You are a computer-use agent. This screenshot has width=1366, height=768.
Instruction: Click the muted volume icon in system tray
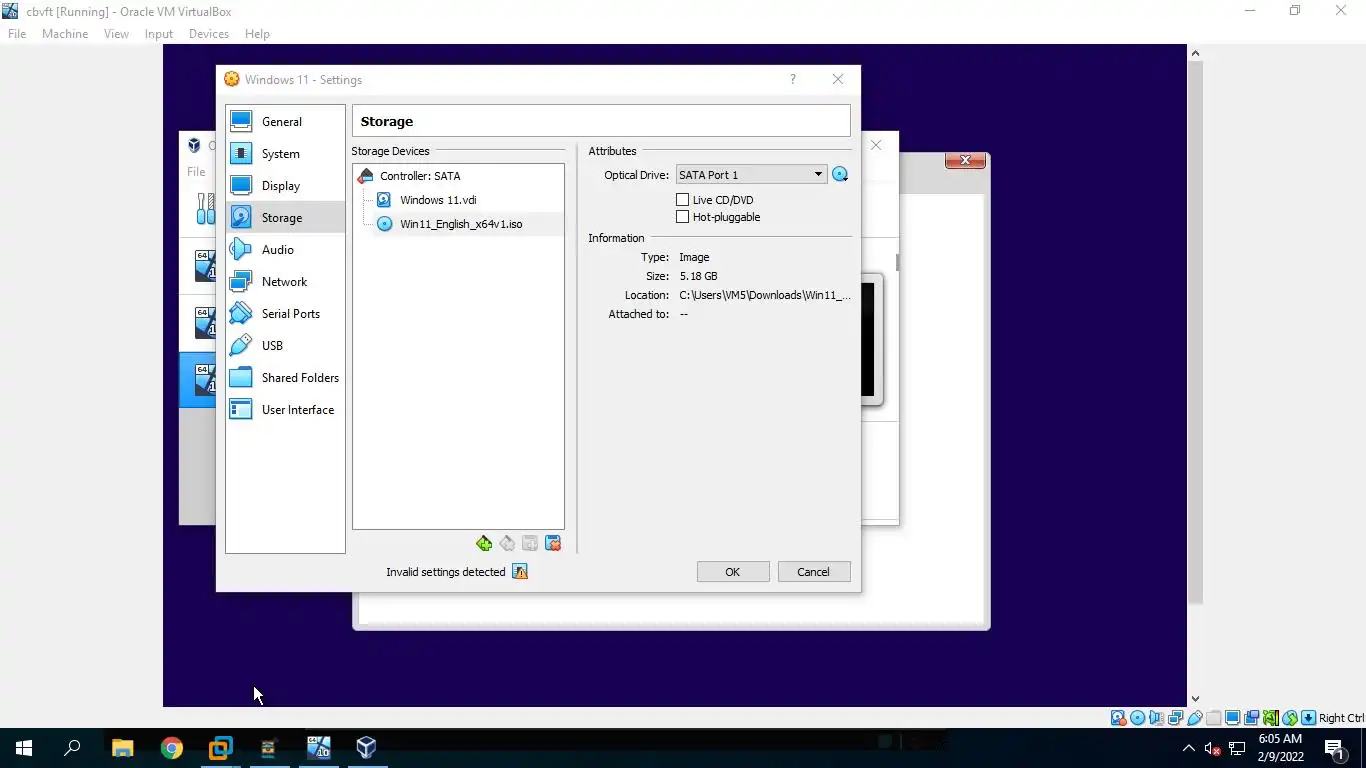tap(1212, 748)
